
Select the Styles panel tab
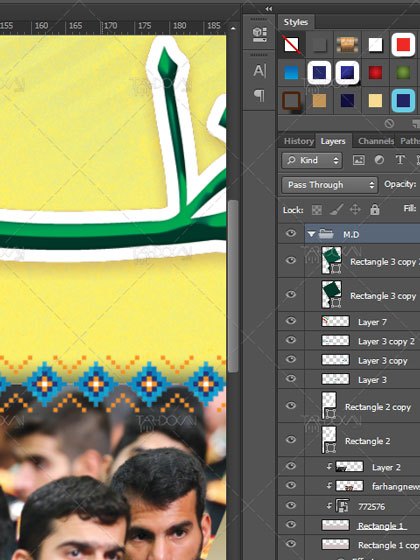pyautogui.click(x=296, y=22)
